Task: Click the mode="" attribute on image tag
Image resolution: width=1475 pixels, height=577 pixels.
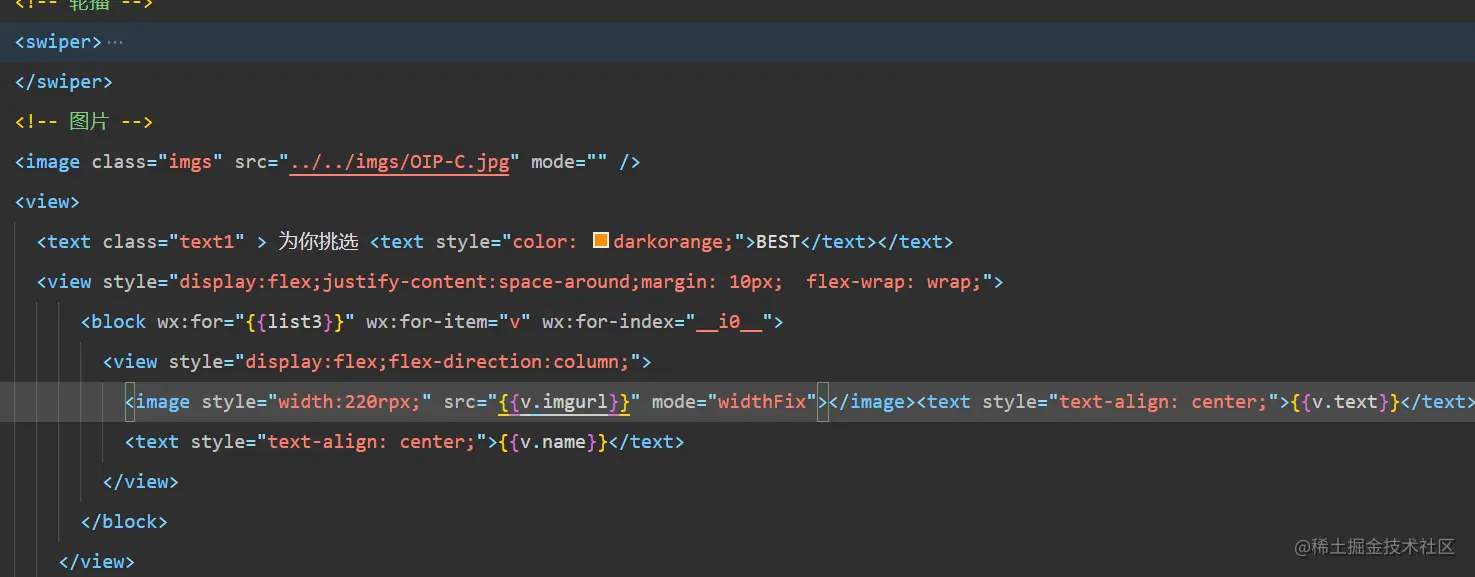Action: tap(569, 162)
